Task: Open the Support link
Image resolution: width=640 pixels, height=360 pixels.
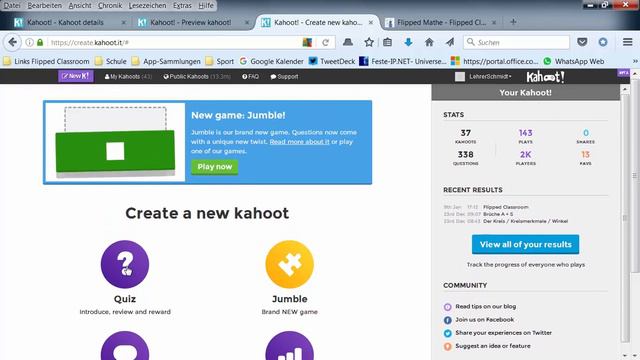Action: 284,76
